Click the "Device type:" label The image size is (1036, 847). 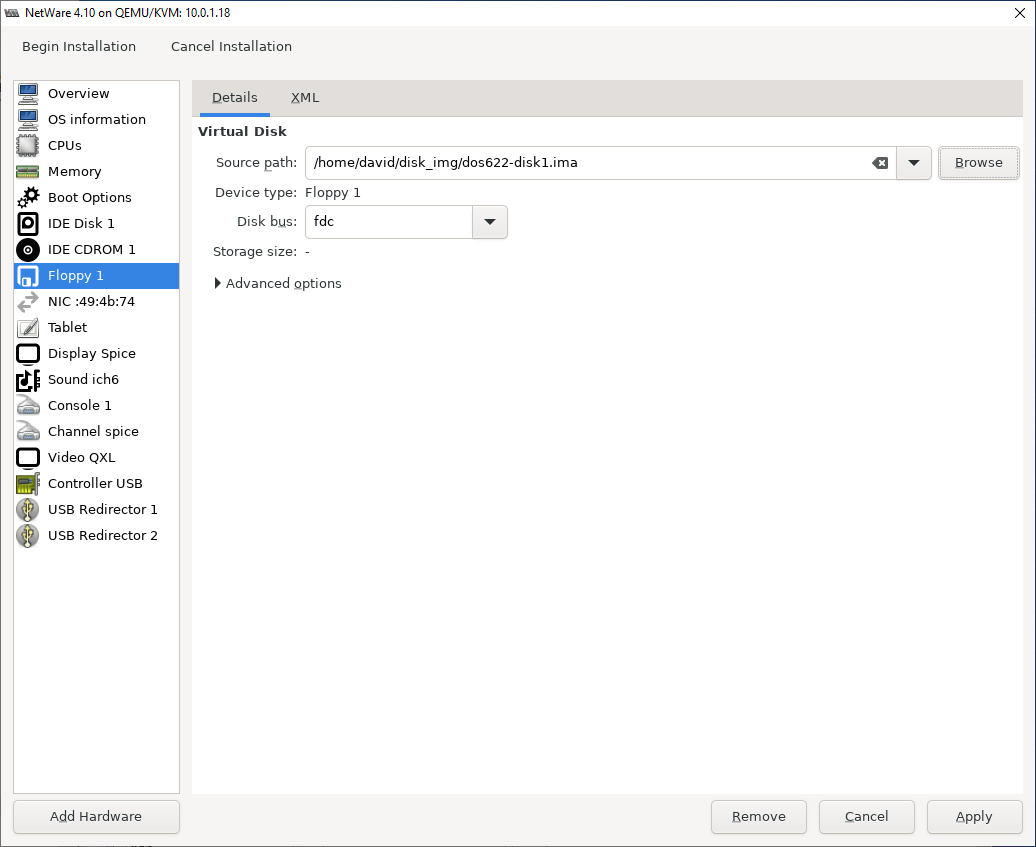256,193
